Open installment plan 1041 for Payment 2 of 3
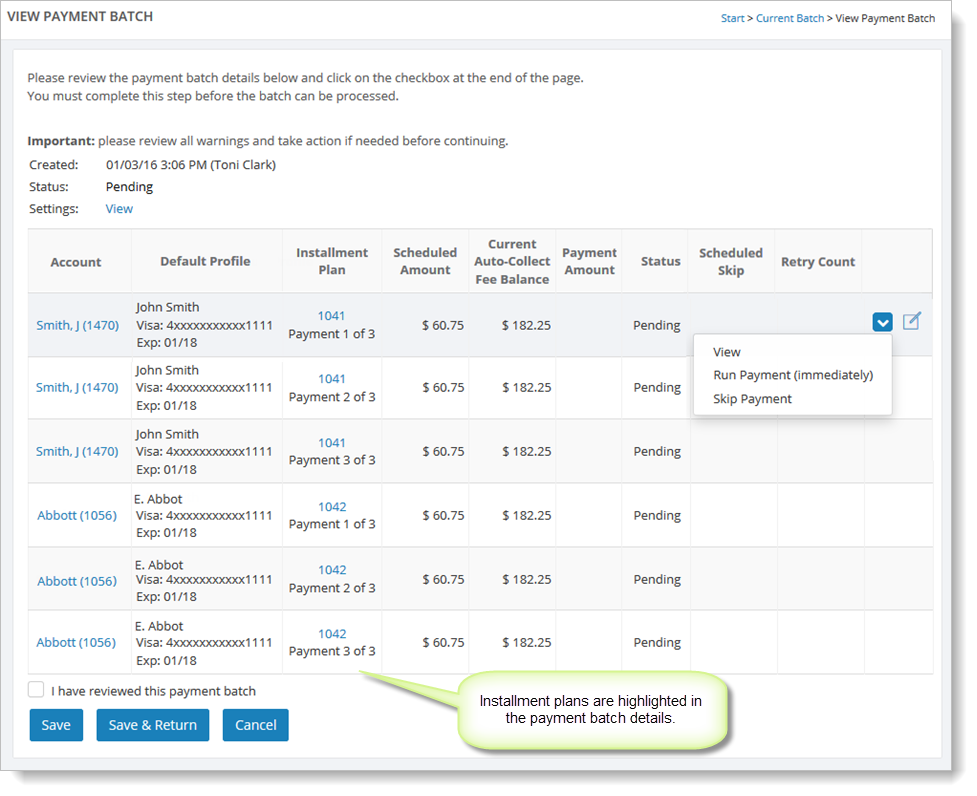 pyautogui.click(x=332, y=379)
